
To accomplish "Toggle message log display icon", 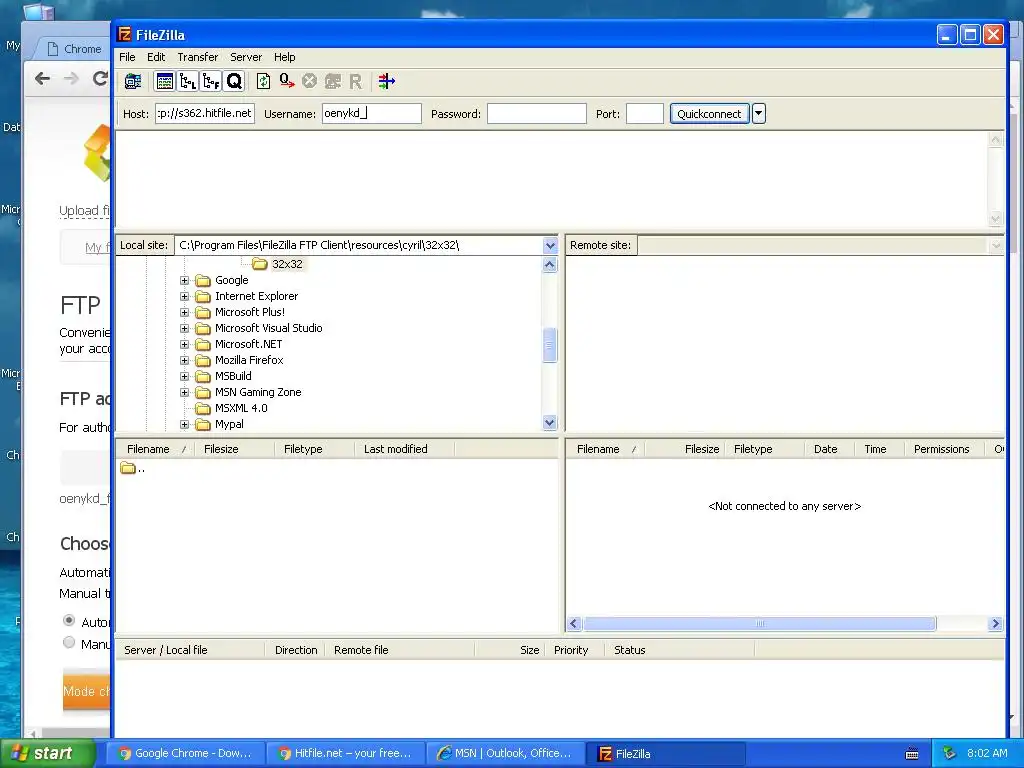I will (165, 82).
